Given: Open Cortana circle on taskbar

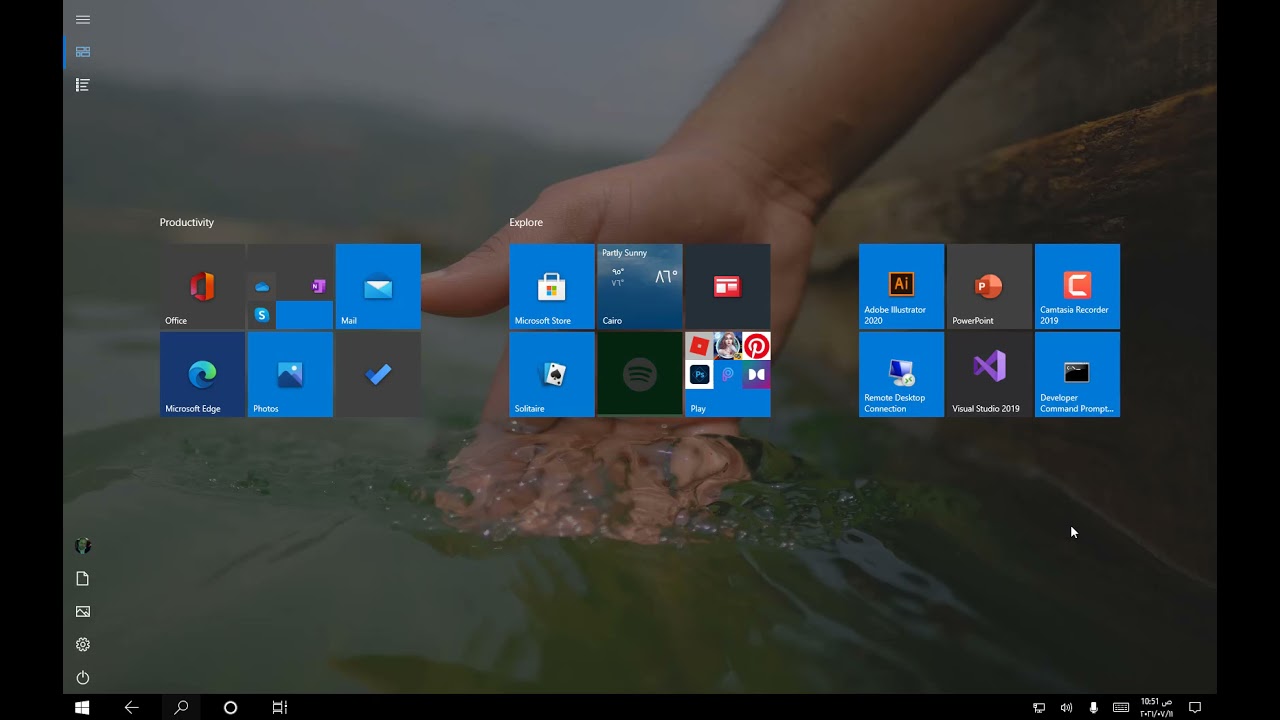Looking at the screenshot, I should [230, 707].
